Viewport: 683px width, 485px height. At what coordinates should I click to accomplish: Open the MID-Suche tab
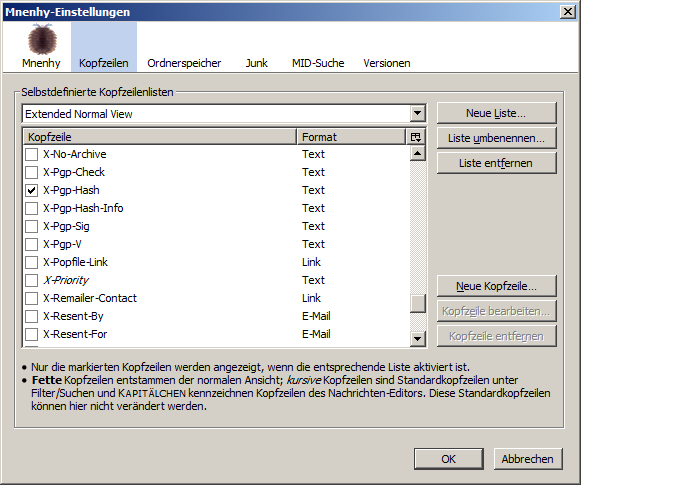pyautogui.click(x=317, y=63)
